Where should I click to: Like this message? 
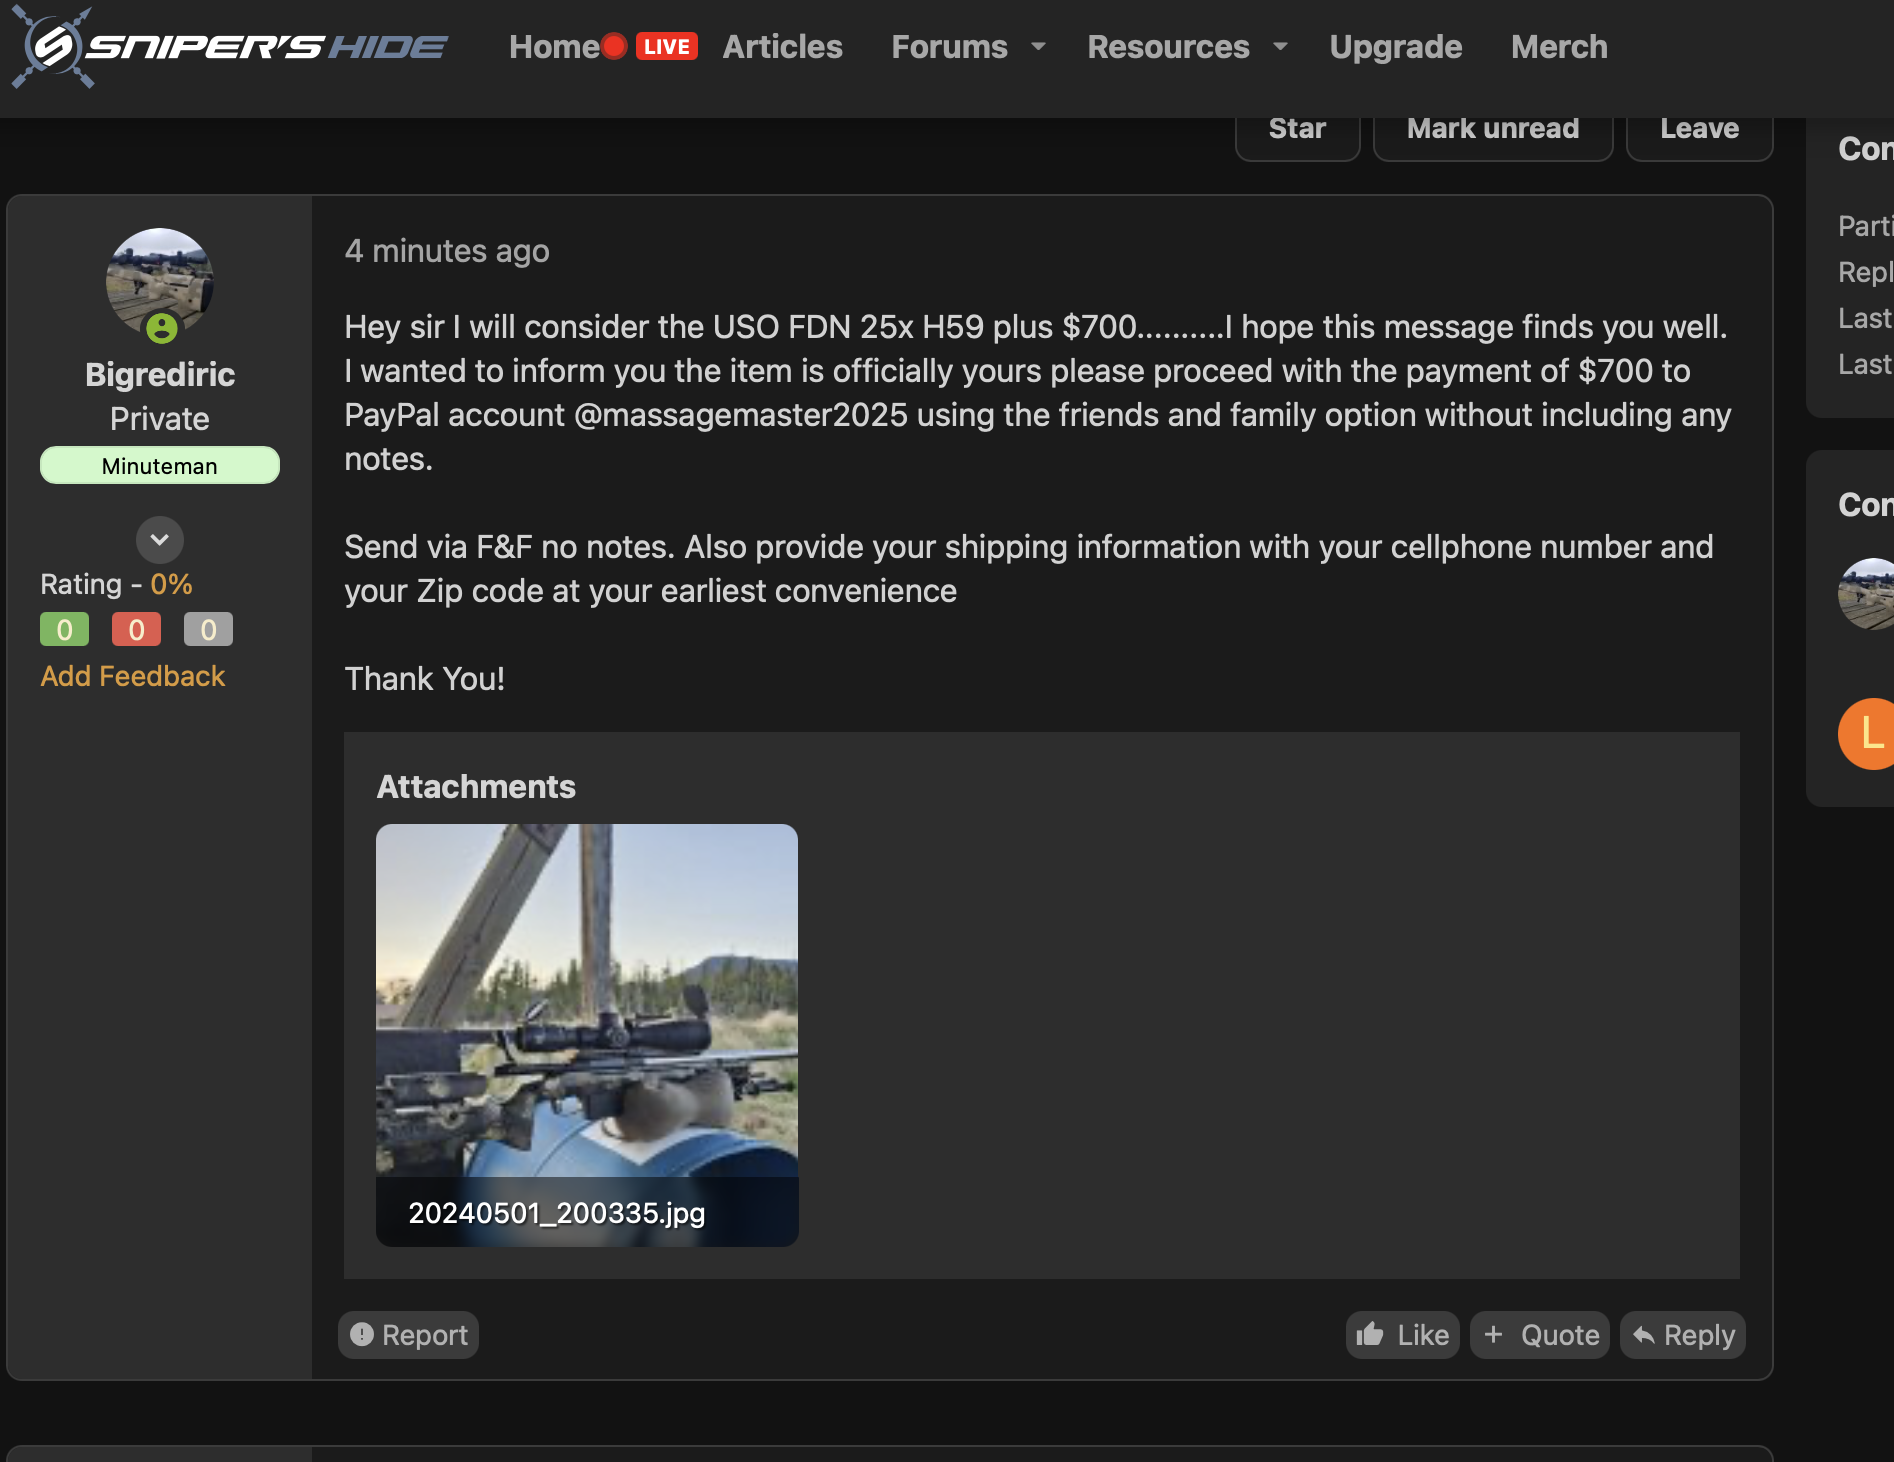point(1402,1335)
